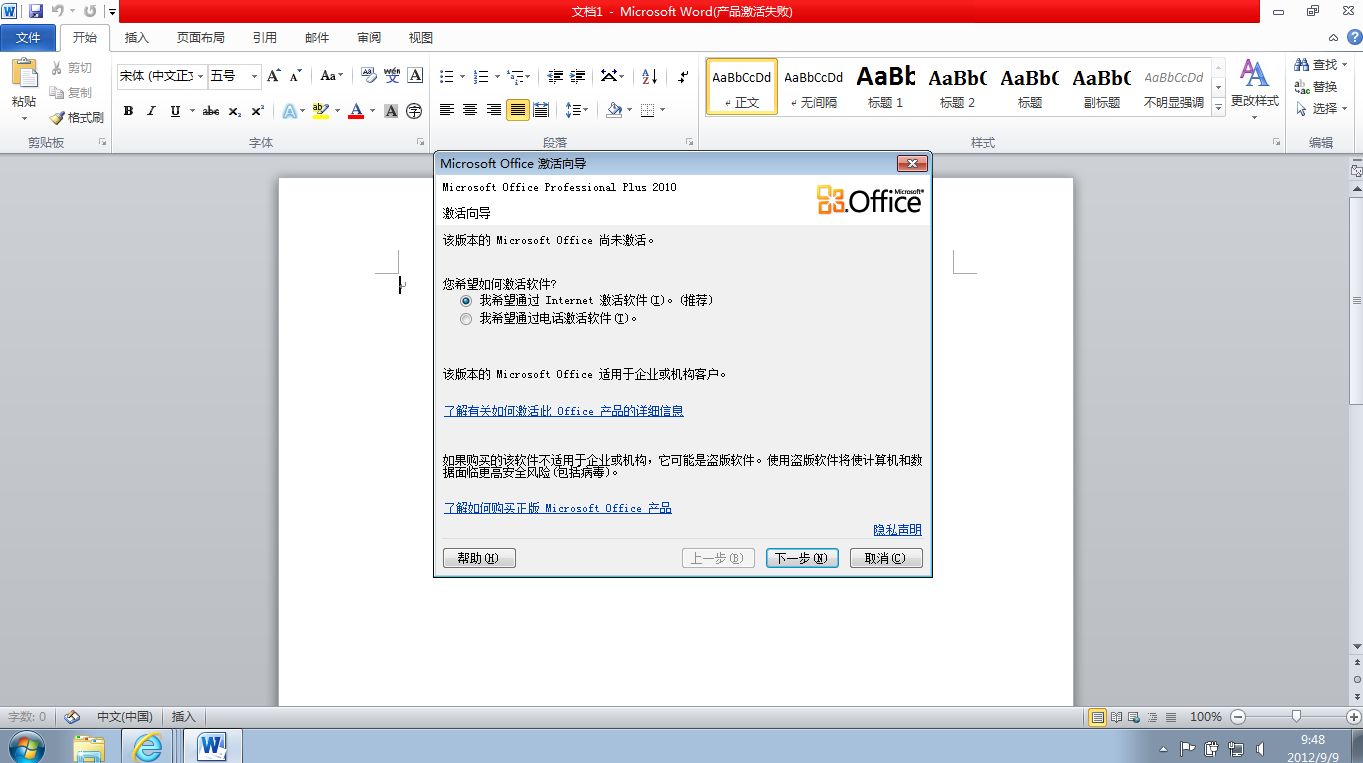Screen dimensions: 1363x763
Task: Open Word Help question mark icon
Action: [1354, 37]
